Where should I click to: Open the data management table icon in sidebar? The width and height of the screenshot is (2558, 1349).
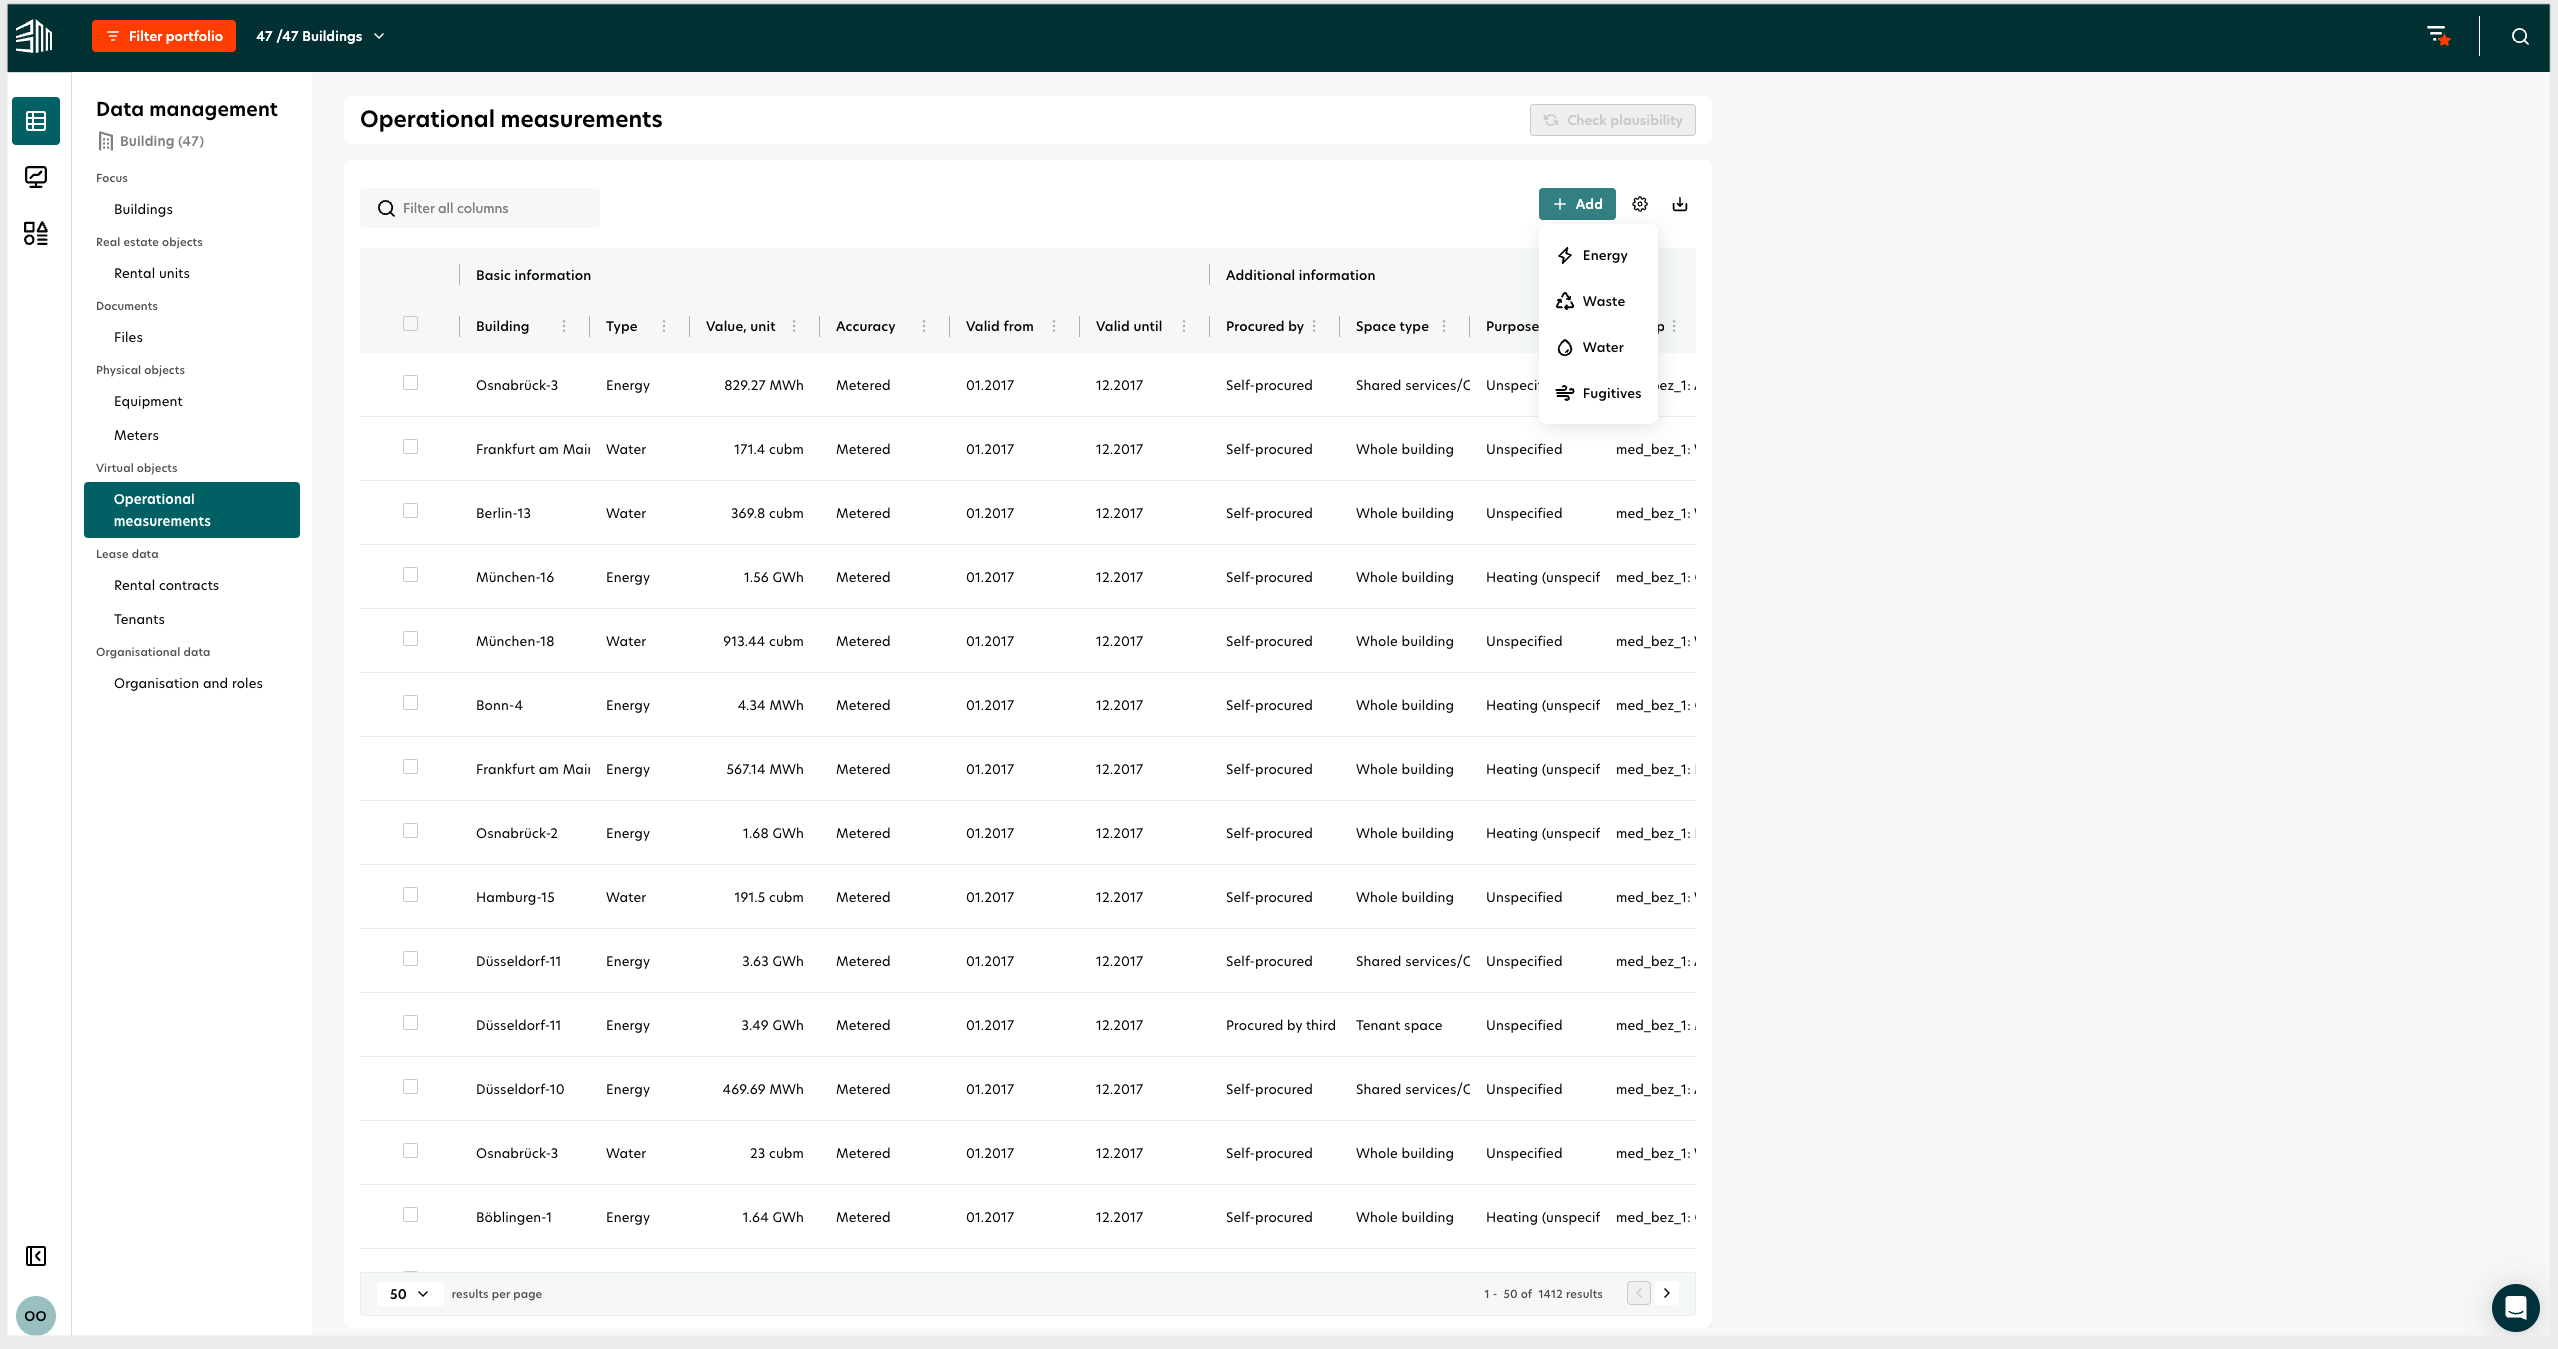(x=36, y=121)
